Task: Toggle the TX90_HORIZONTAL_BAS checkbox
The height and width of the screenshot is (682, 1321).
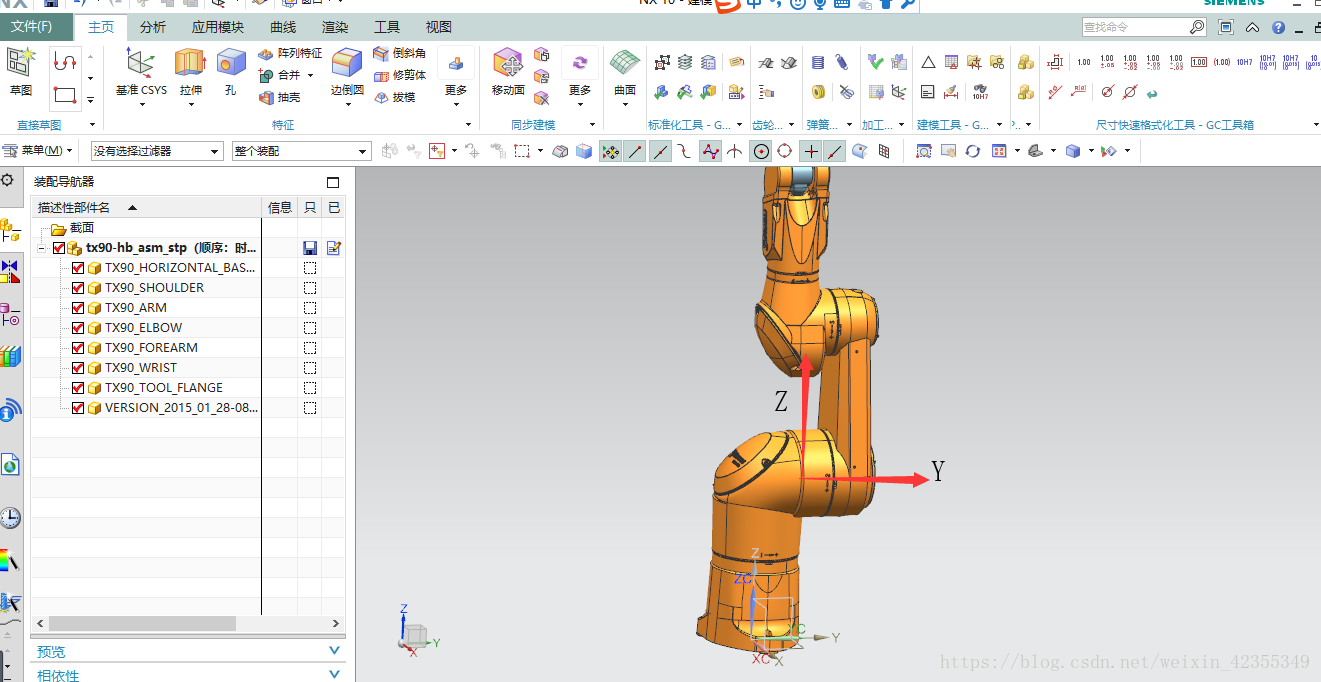Action: [x=78, y=268]
